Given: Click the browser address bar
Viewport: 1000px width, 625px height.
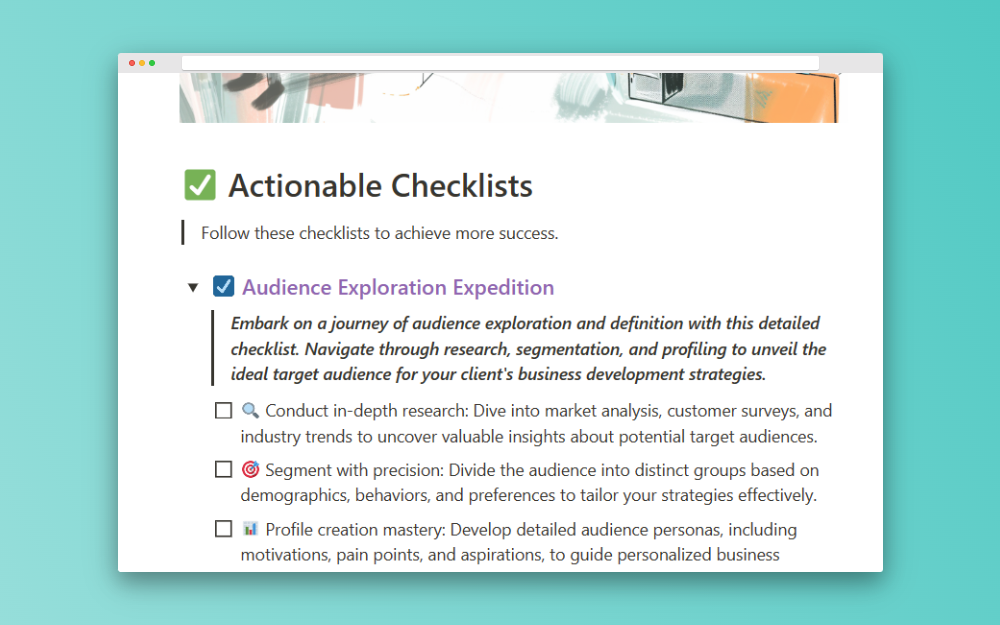Looking at the screenshot, I should tap(500, 63).
